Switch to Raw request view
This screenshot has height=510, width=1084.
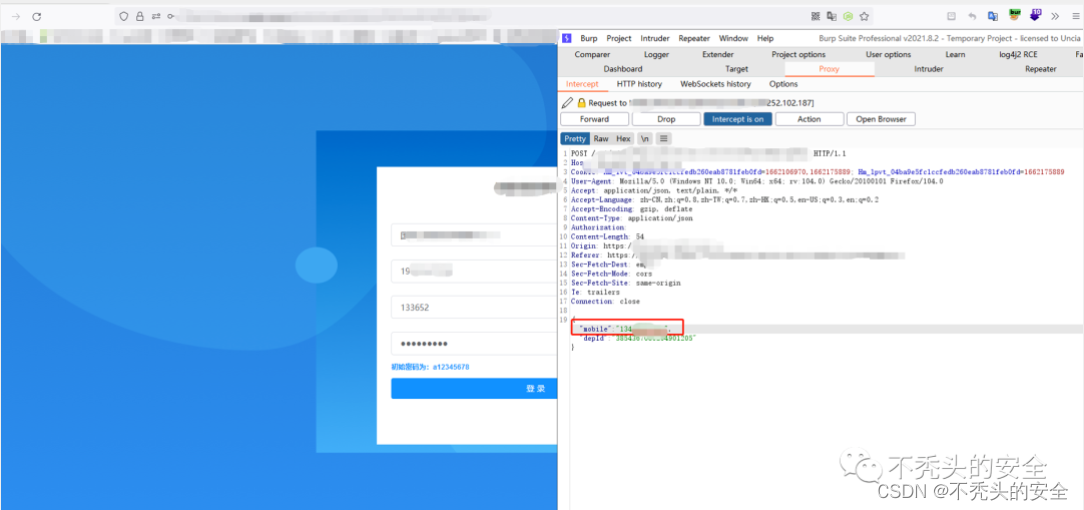(x=601, y=139)
